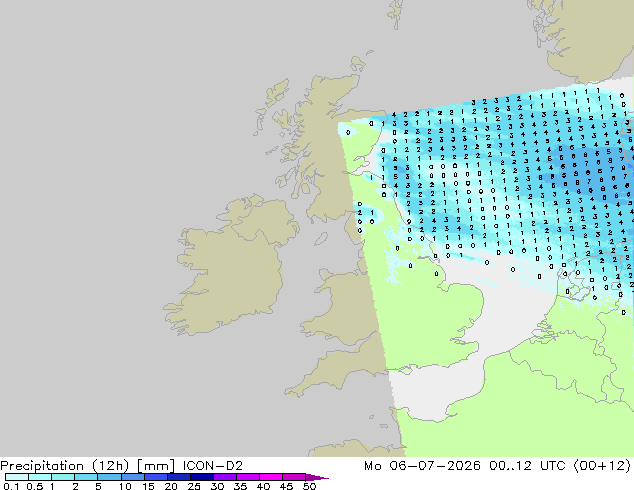Click the 25–30 mm legend swatch
The image size is (634, 490).
(201, 477)
